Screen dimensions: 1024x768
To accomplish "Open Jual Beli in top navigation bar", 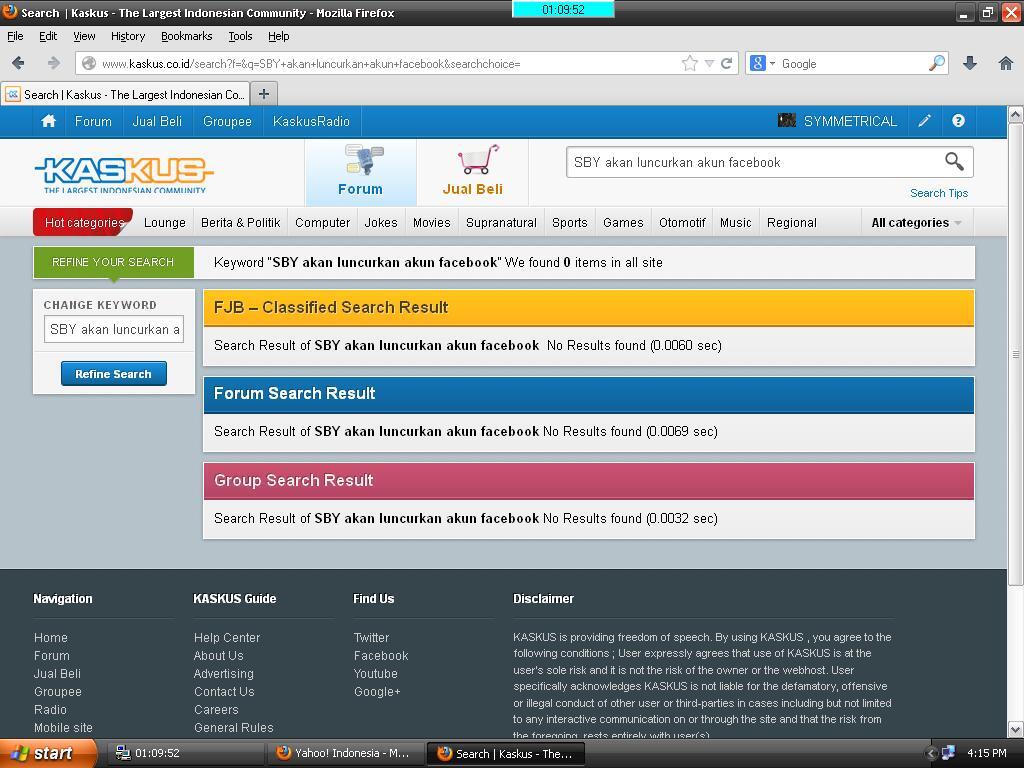I will pos(157,121).
